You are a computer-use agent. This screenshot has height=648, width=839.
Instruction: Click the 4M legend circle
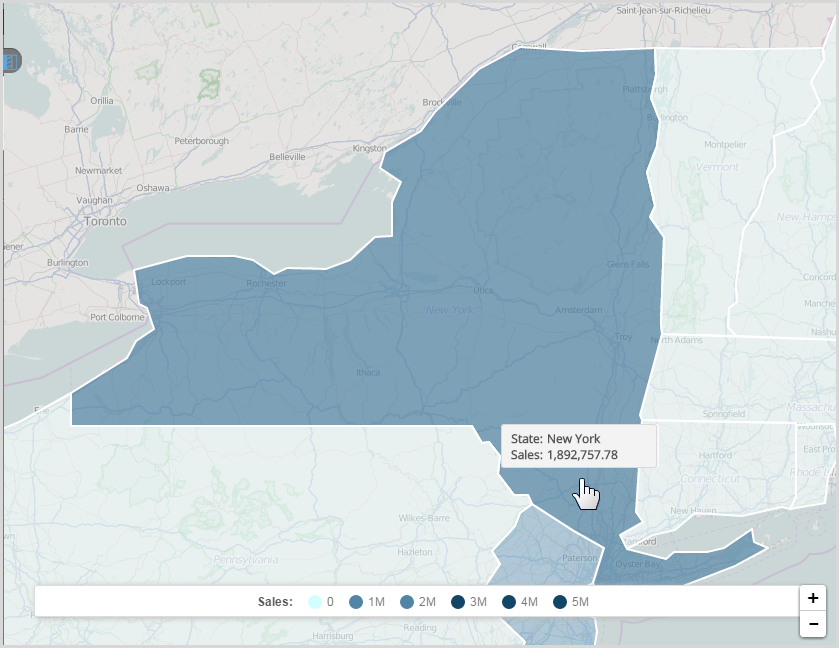(x=509, y=602)
